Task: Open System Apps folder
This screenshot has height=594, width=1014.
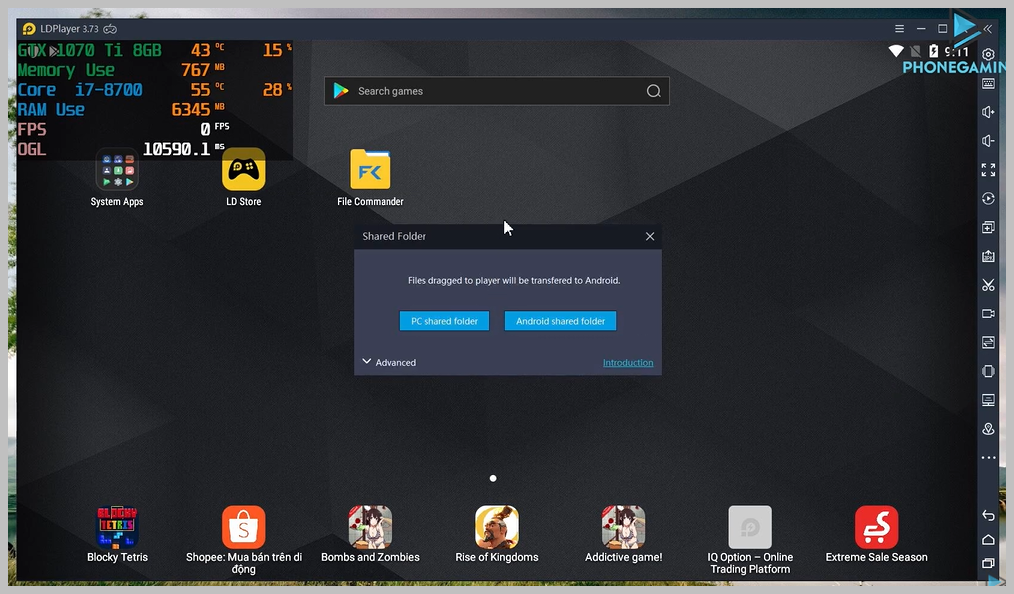Action: click(x=117, y=178)
